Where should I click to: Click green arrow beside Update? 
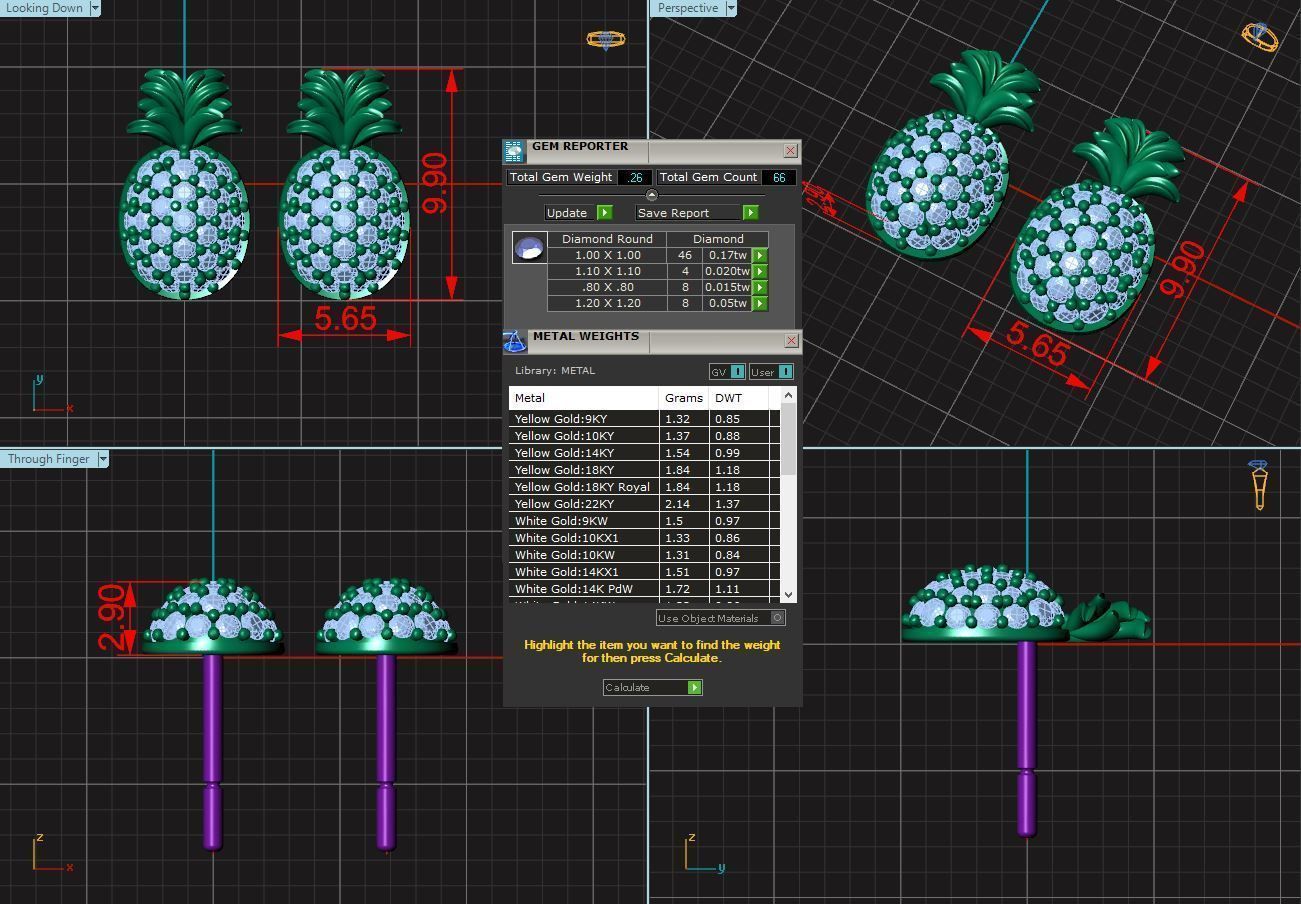coord(604,213)
